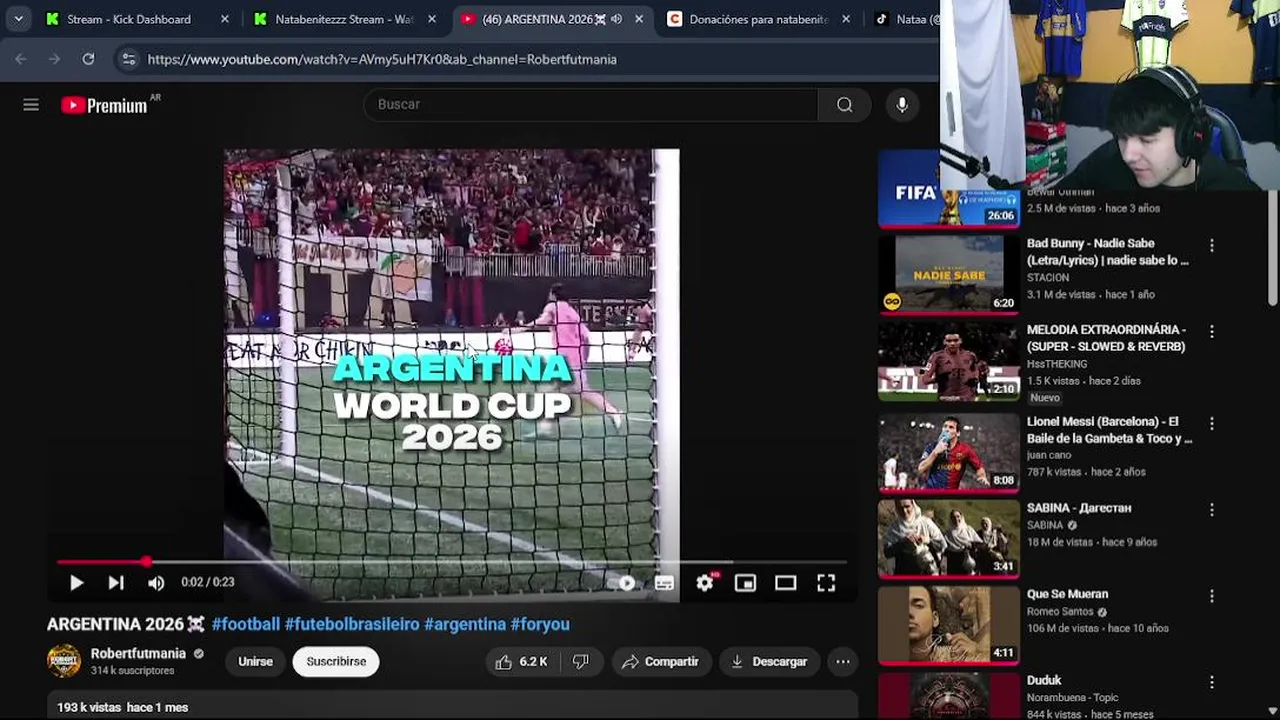Click the 314 k suscriptores text
Screen dimensions: 1280x720
(132, 671)
